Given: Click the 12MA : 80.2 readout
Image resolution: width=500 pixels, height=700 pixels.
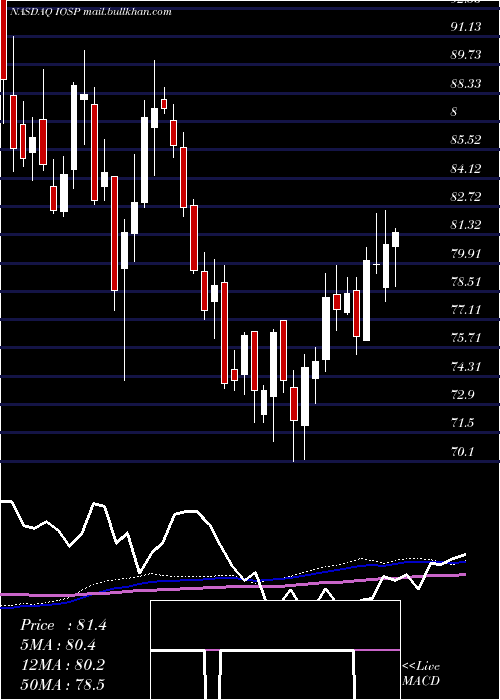Looking at the screenshot, I should tap(62, 665).
